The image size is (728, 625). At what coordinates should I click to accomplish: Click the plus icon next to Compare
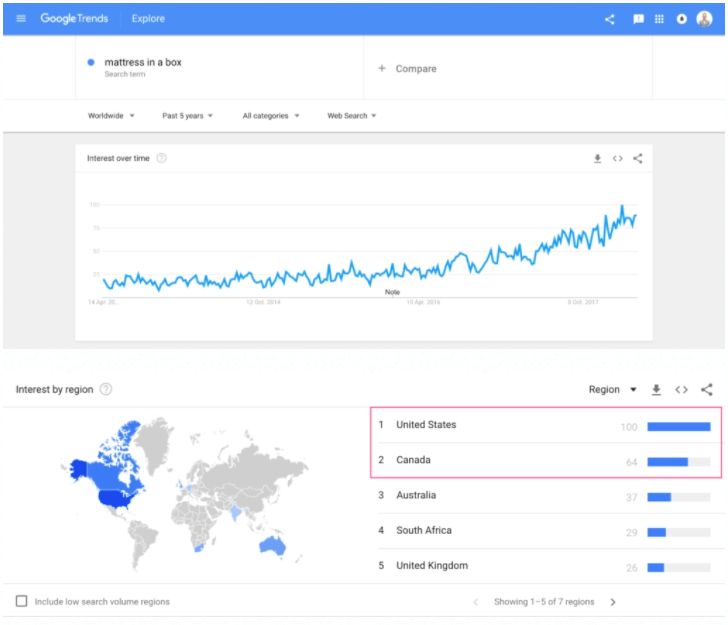point(382,69)
